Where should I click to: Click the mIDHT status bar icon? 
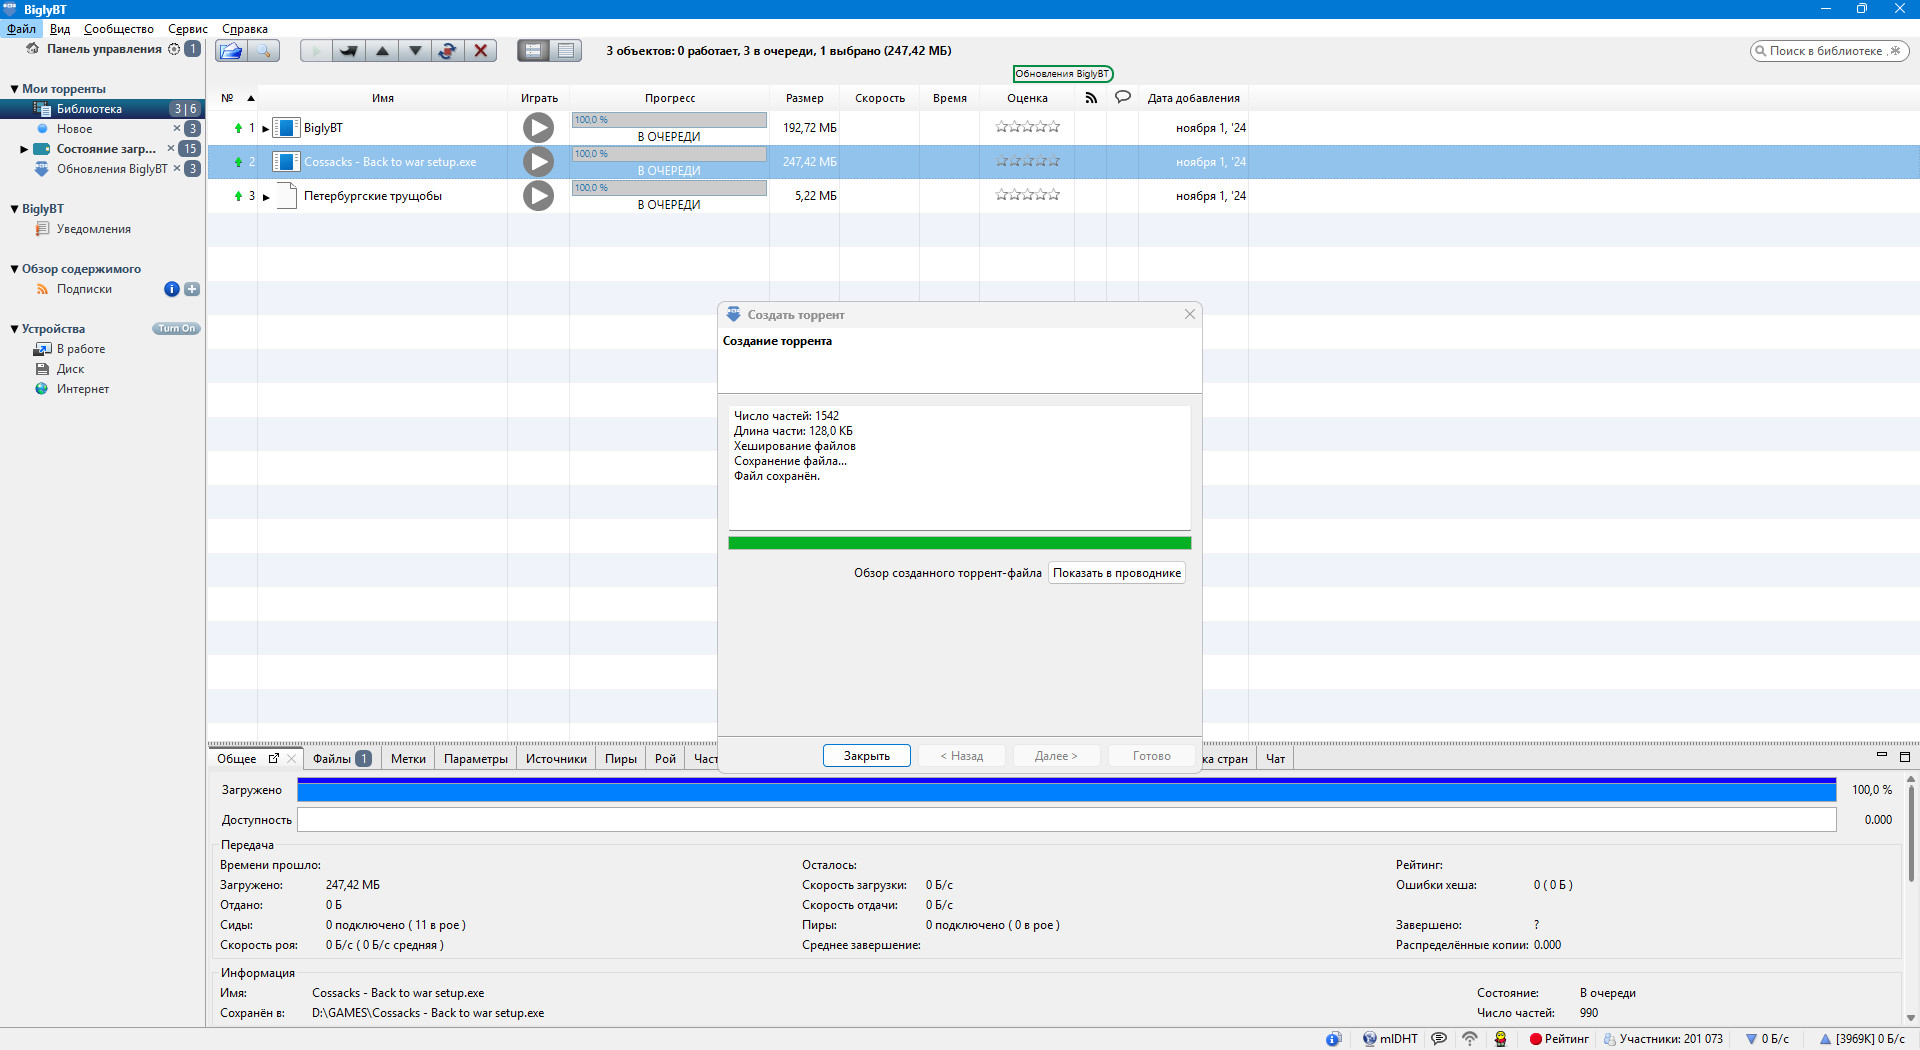[x=1390, y=1039]
